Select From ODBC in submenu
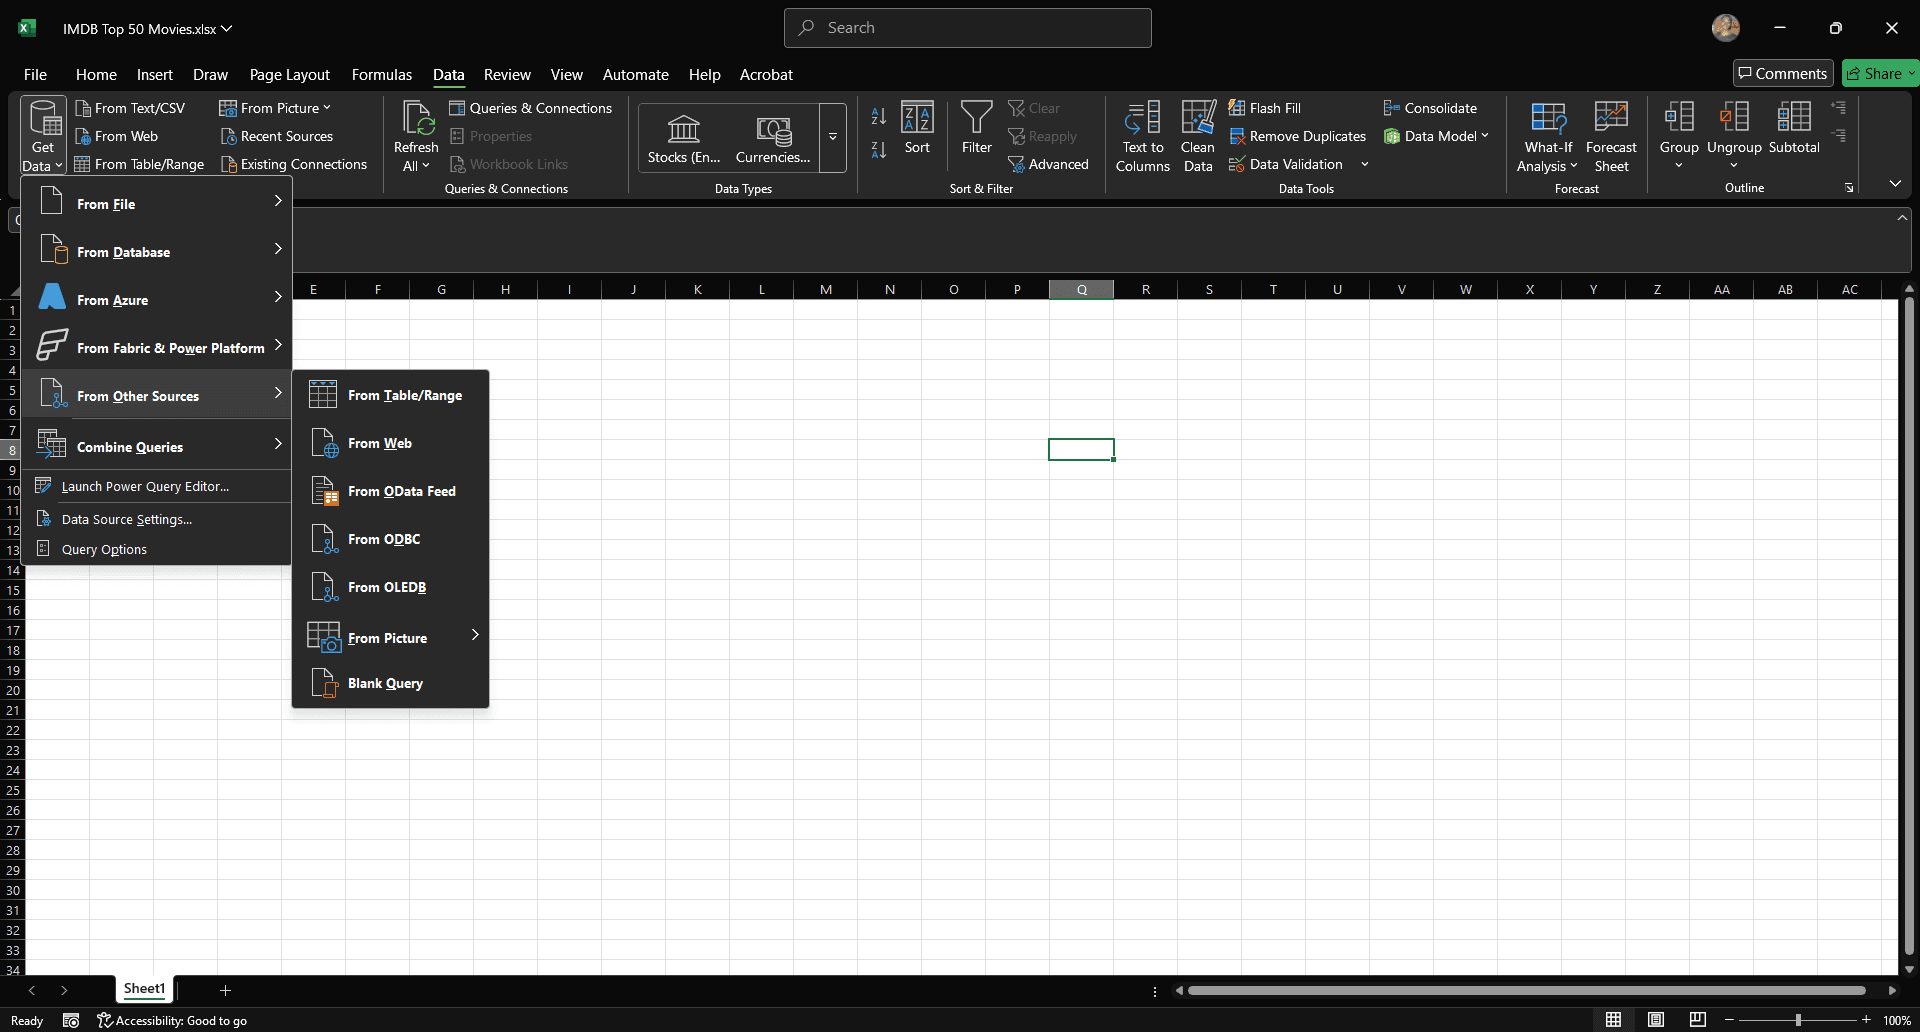The width and height of the screenshot is (1920, 1032). 390,539
